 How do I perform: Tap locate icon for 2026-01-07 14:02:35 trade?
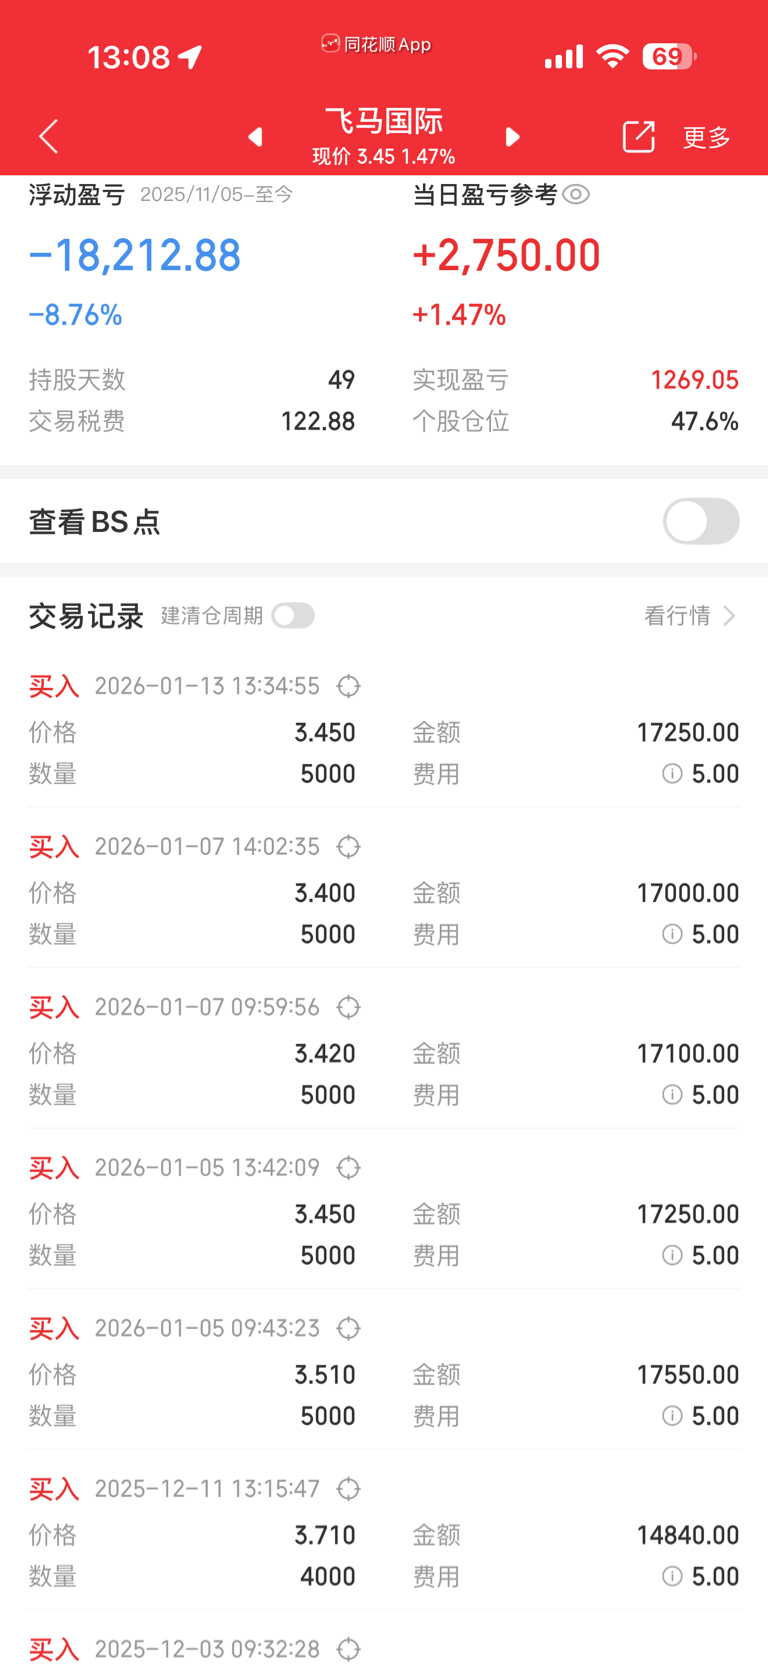coord(348,847)
